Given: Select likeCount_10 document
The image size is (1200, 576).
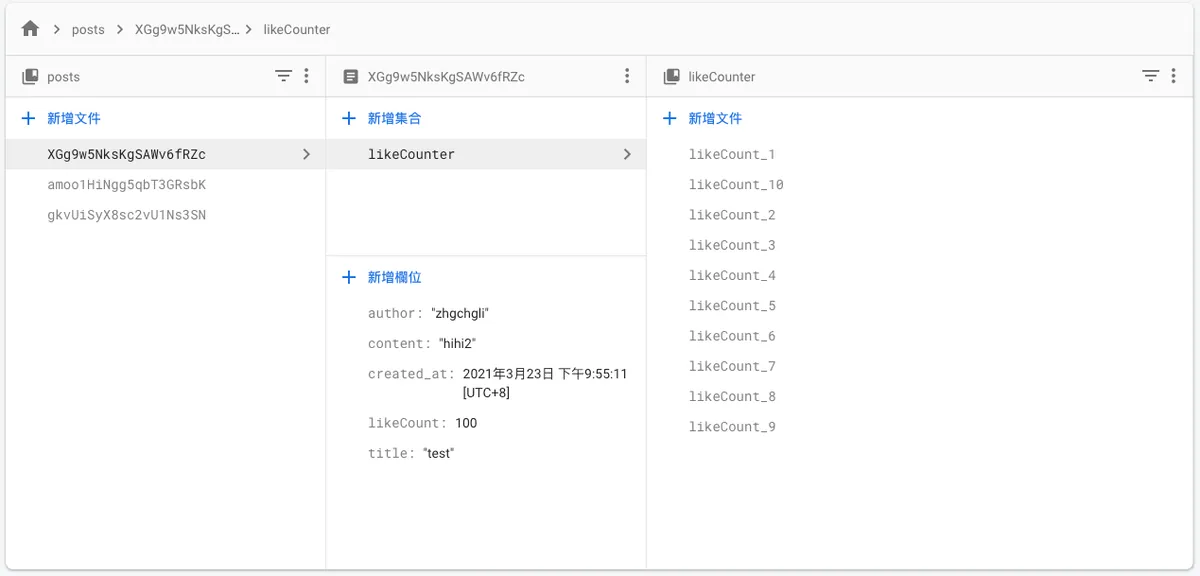Looking at the screenshot, I should (736, 185).
